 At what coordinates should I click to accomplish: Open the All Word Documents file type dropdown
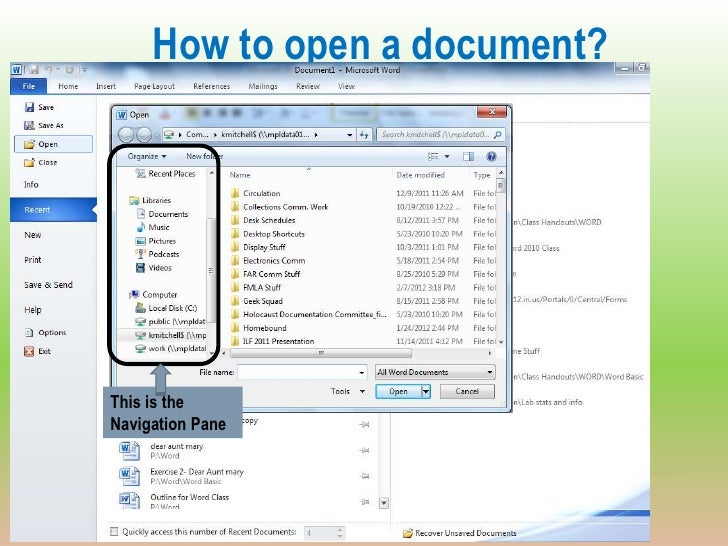[x=435, y=372]
